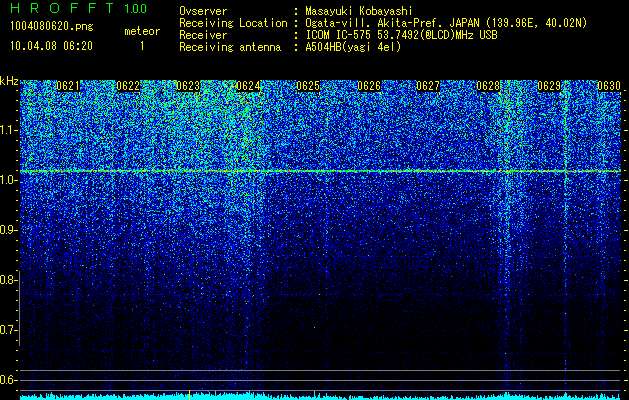The height and width of the screenshot is (400, 629).
Task: Click the meteor count value 1
Action: 142,46
